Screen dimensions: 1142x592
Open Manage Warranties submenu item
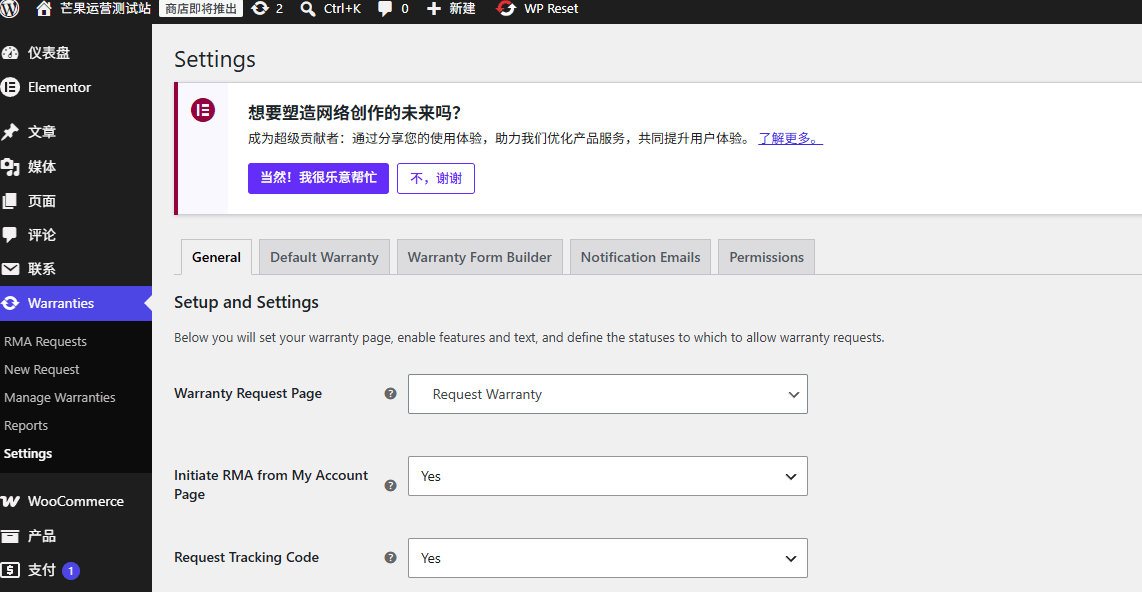60,398
